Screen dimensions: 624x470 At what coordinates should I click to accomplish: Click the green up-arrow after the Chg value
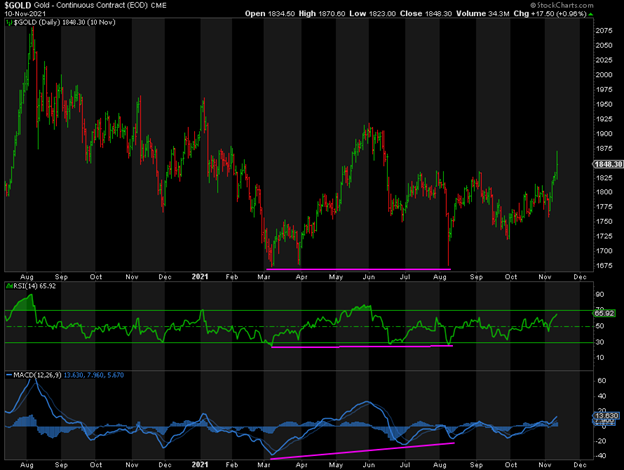591,14
